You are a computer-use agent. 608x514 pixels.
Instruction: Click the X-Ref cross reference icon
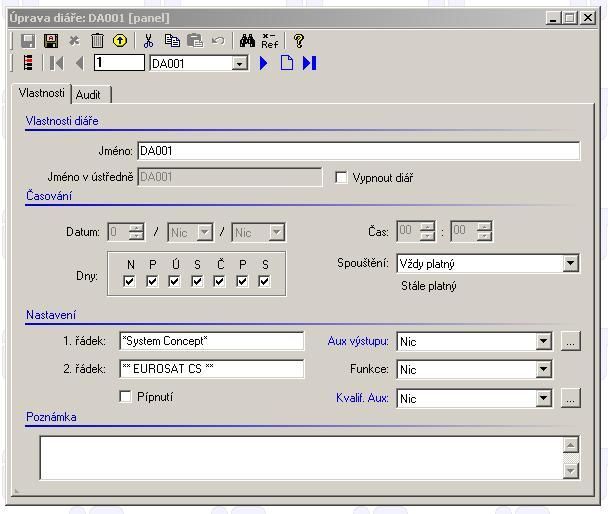(270, 41)
